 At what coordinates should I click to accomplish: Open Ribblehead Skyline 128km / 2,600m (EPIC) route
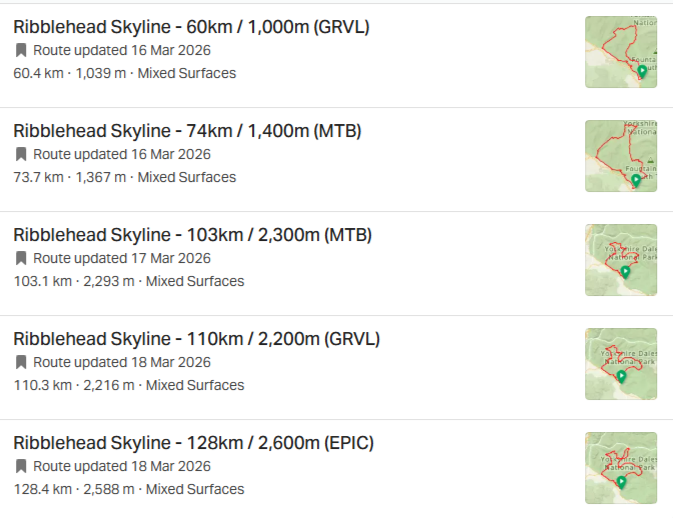point(193,443)
